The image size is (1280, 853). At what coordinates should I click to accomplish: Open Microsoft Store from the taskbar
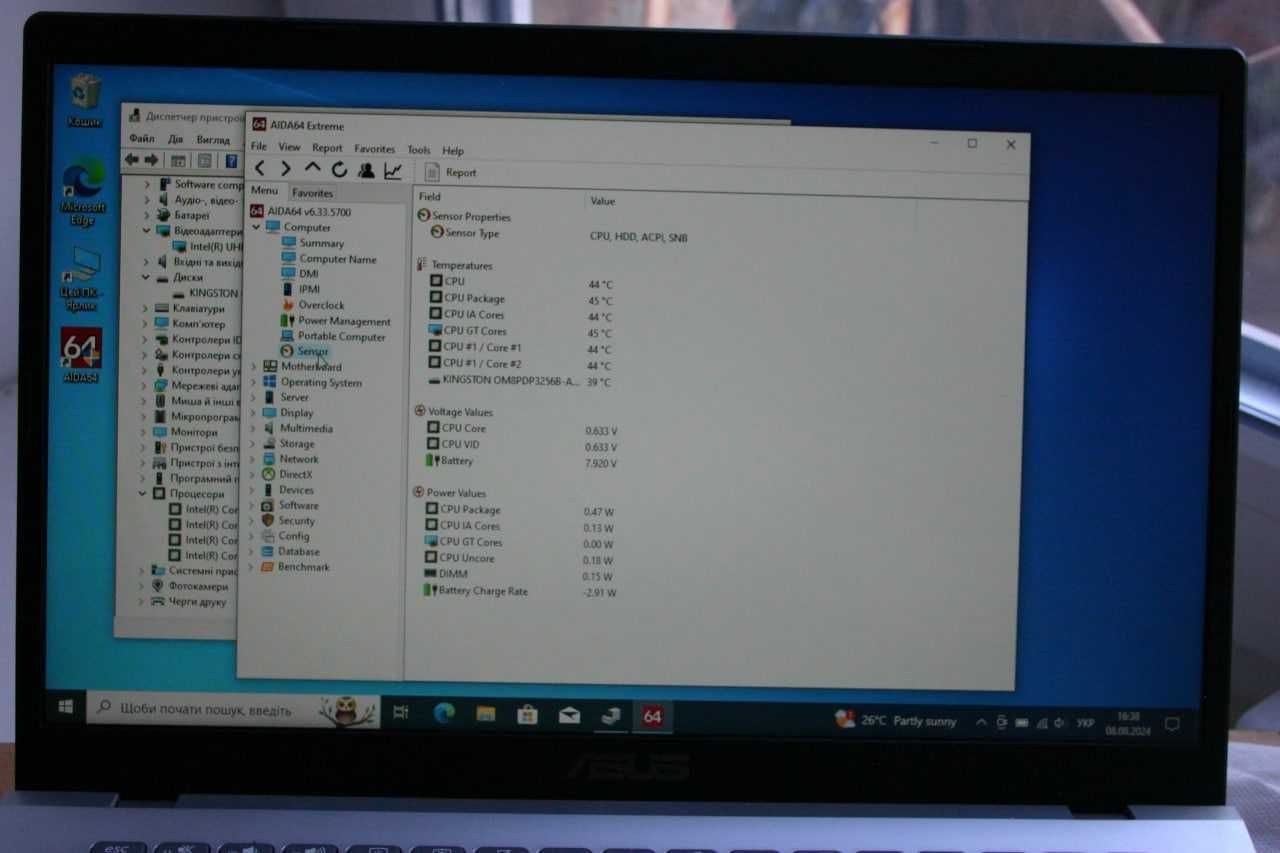click(527, 714)
